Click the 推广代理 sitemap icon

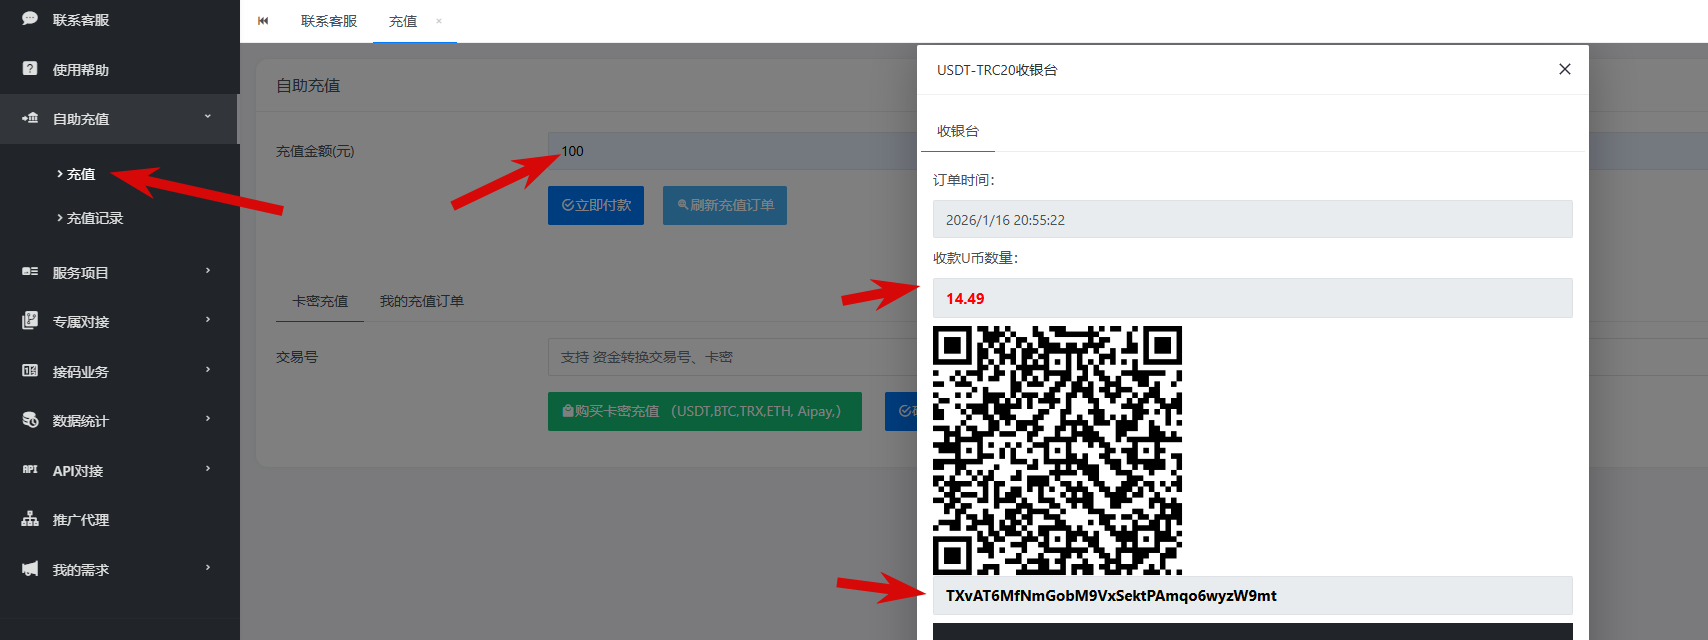click(30, 519)
